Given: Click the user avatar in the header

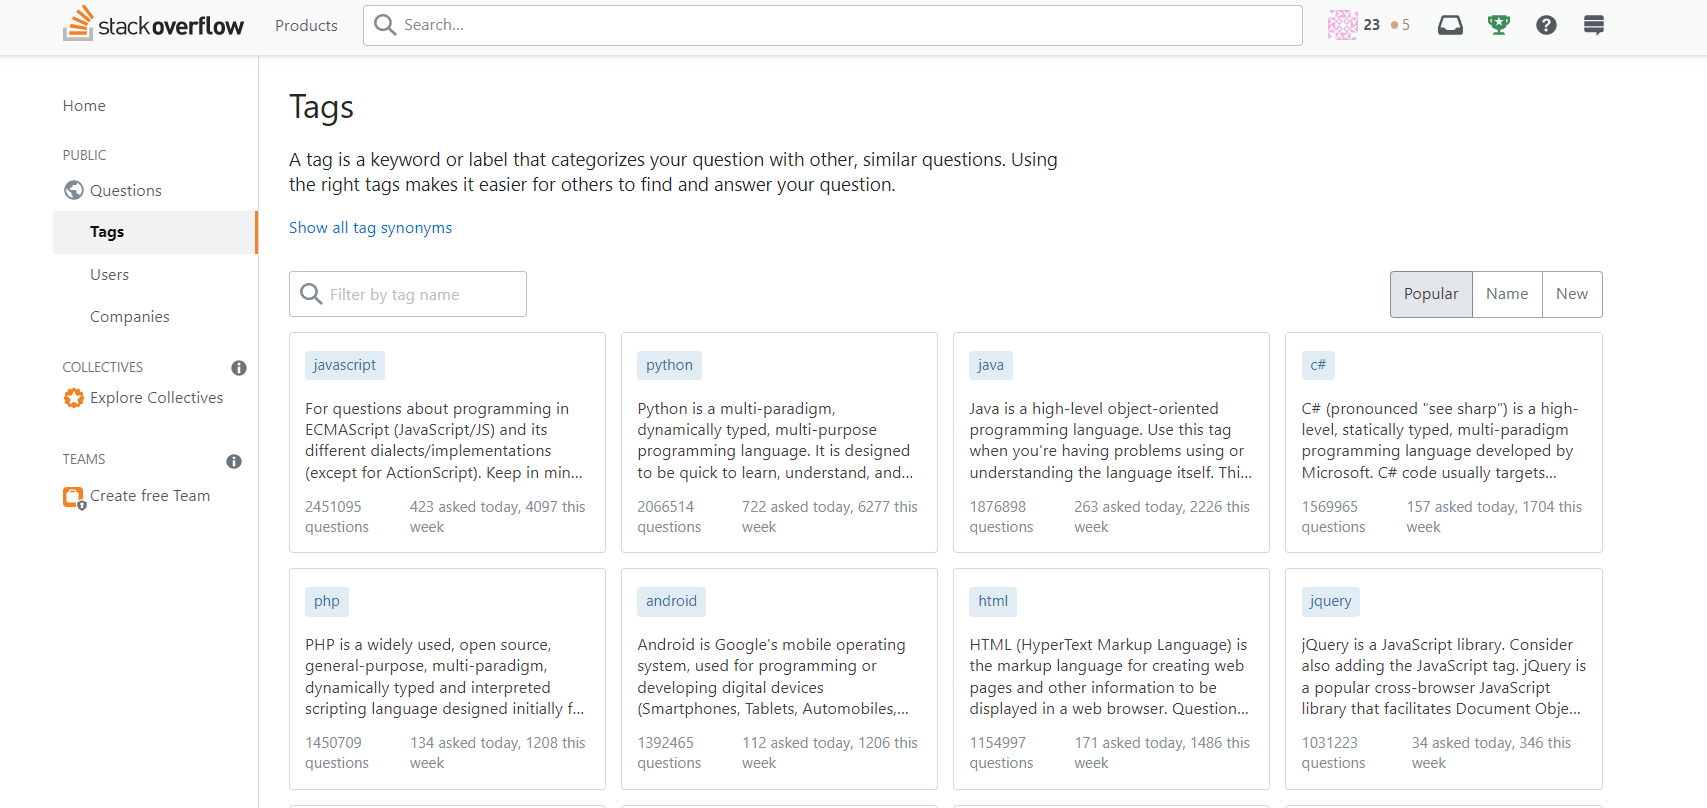Looking at the screenshot, I should [1342, 25].
